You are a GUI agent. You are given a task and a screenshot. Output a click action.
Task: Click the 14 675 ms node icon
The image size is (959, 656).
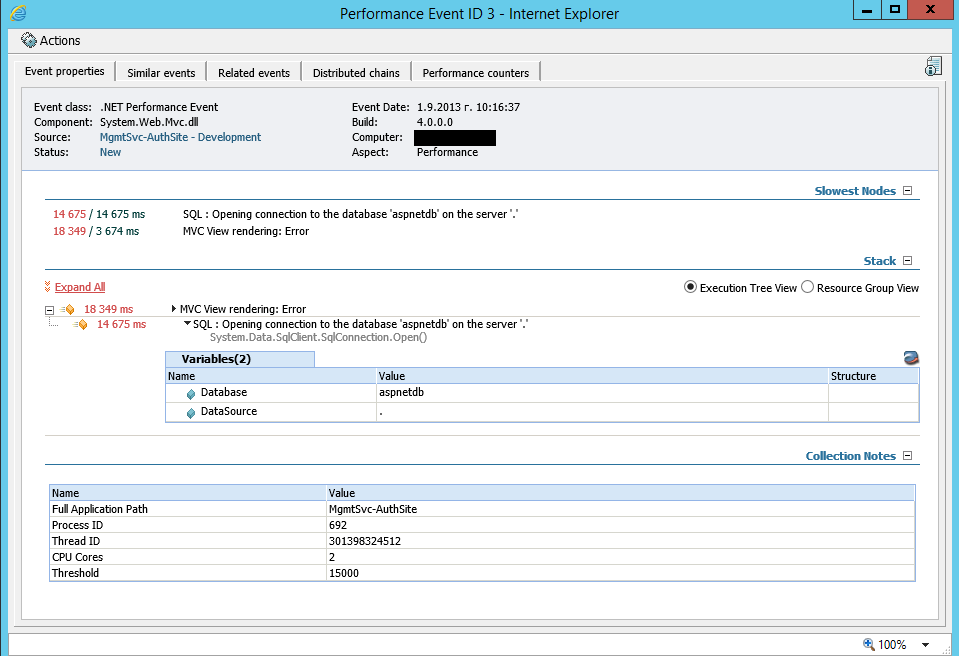click(81, 325)
